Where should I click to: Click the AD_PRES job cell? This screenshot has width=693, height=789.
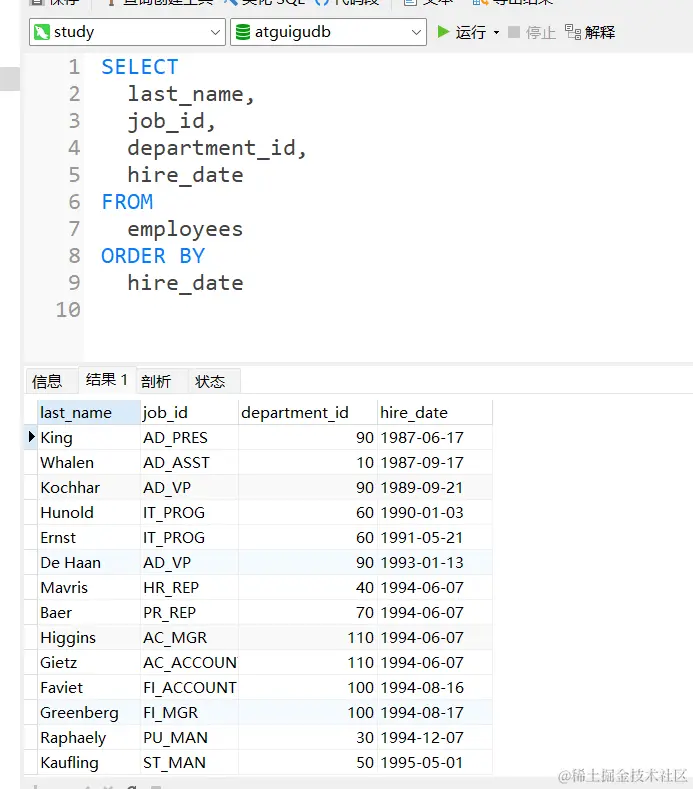(189, 438)
